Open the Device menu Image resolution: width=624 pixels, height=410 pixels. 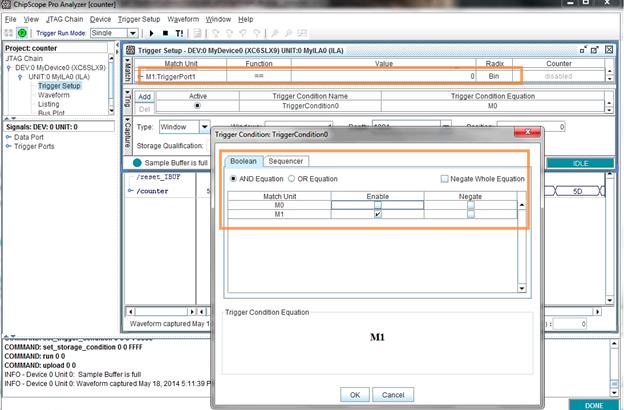tap(100, 19)
